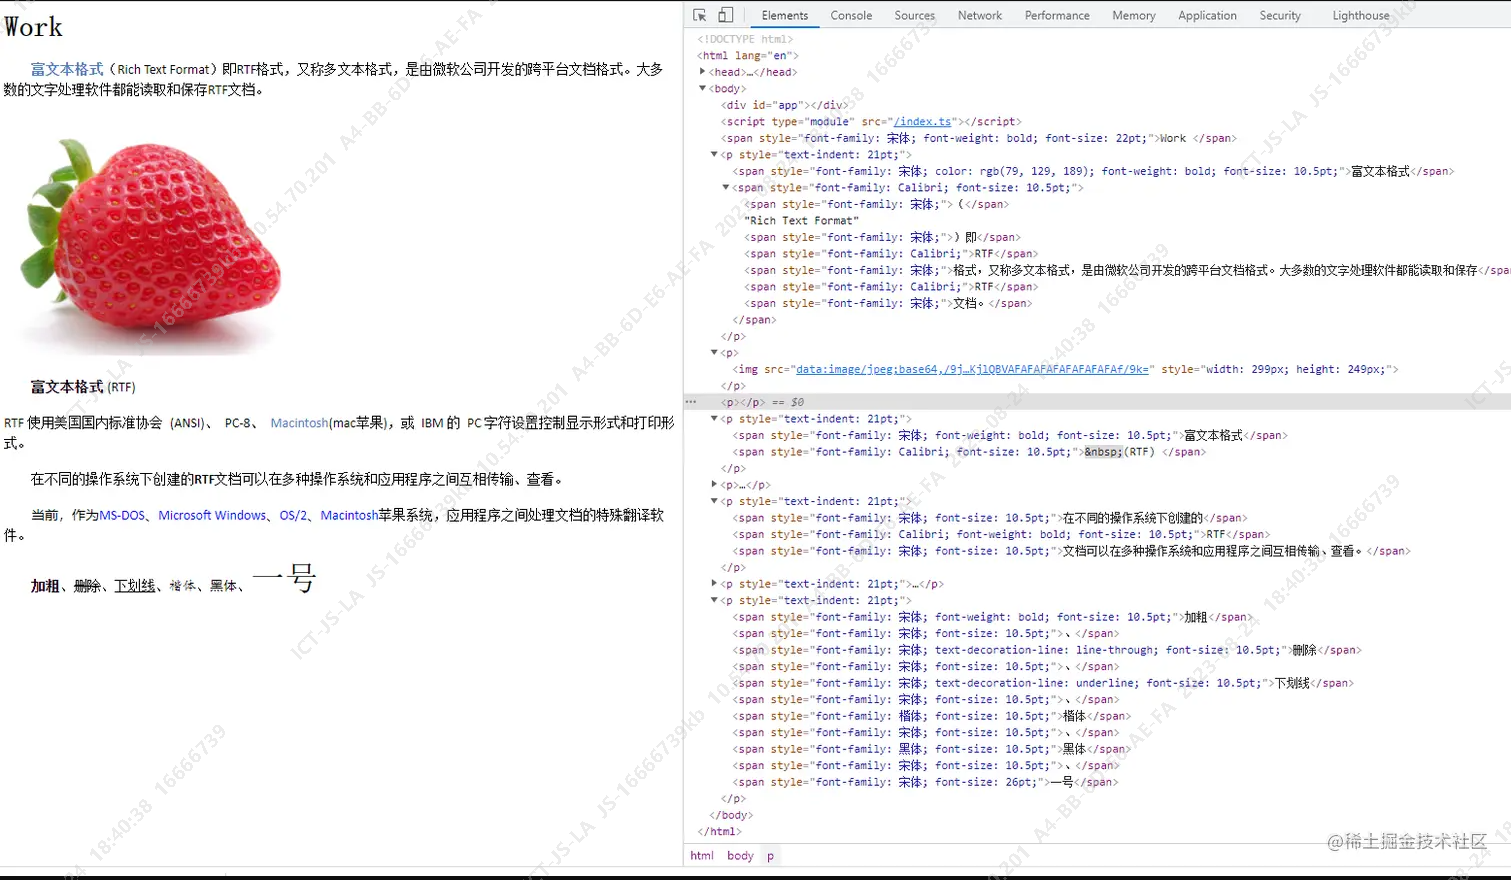The width and height of the screenshot is (1511, 880).
Task: Select the span with line-through 删除
Action: pos(1047,650)
